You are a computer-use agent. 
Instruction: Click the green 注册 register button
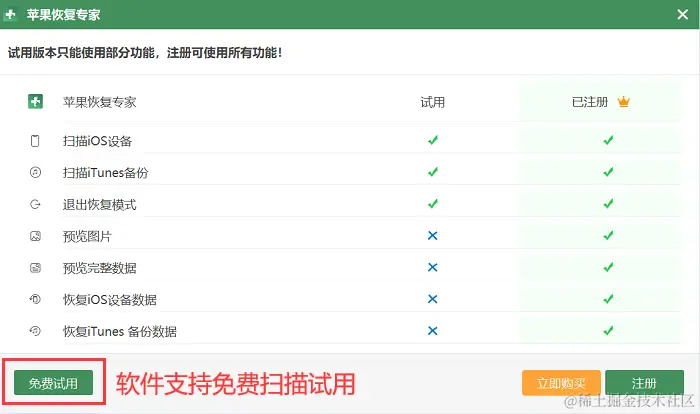[644, 383]
